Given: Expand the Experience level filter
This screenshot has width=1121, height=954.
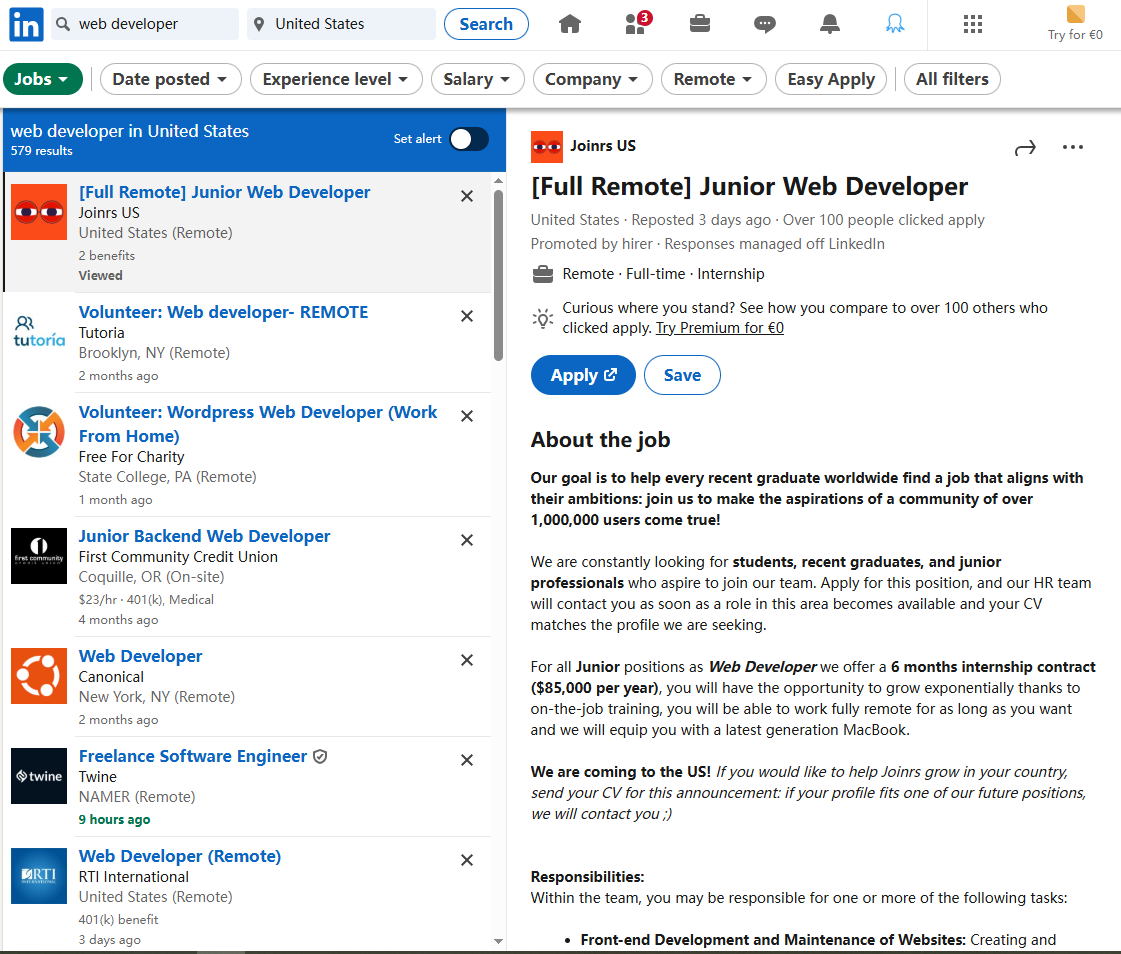Looking at the screenshot, I should click(x=336, y=79).
